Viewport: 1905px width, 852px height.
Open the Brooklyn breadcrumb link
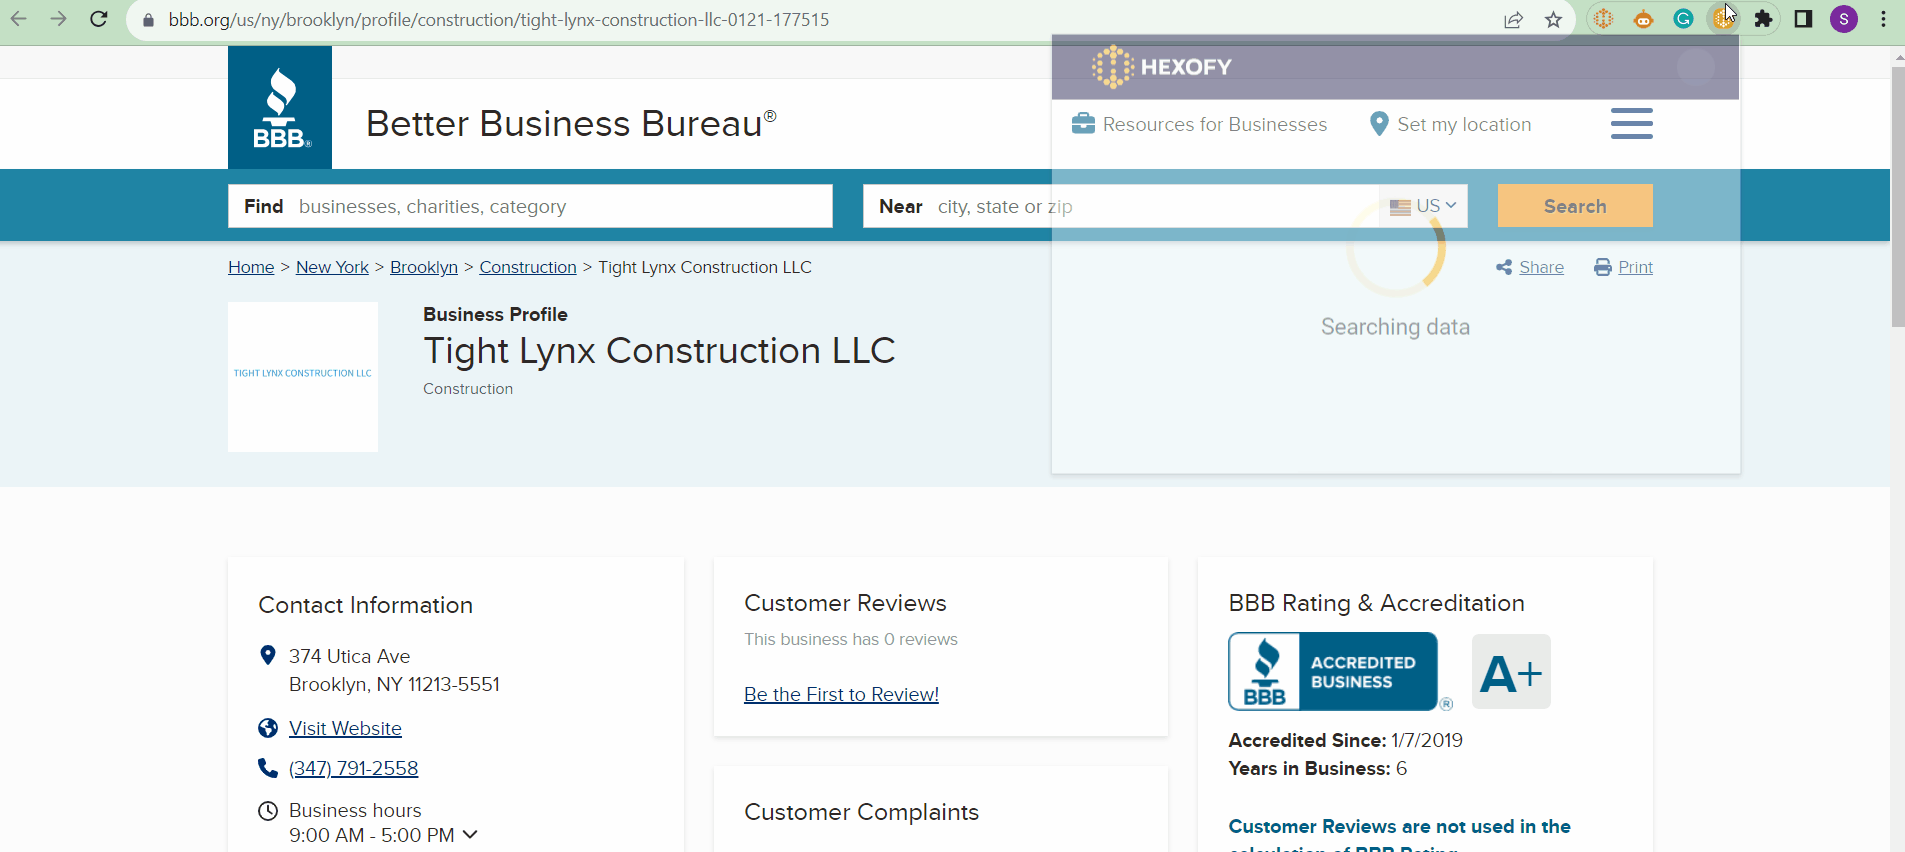(424, 267)
